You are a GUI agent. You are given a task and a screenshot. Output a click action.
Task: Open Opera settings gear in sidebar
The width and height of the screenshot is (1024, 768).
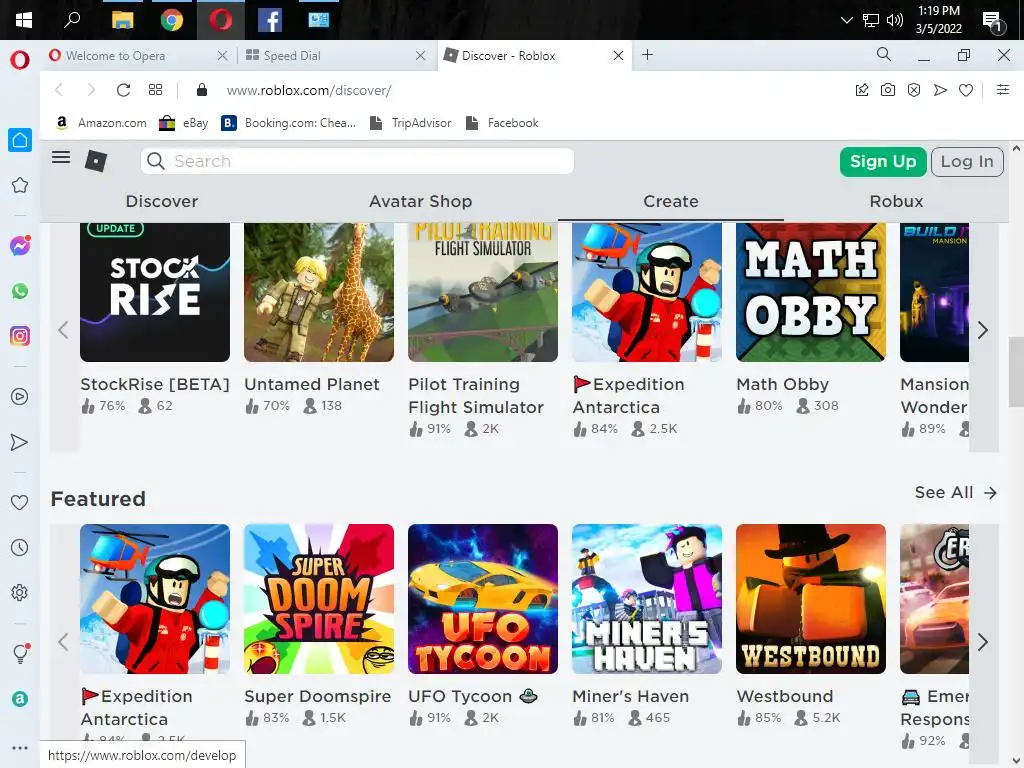coord(20,592)
